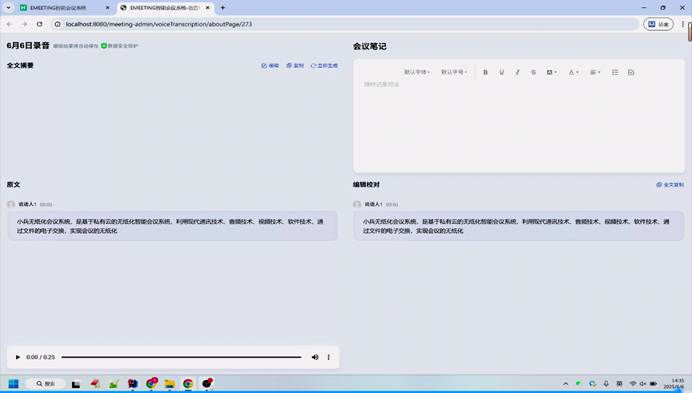
Task: Toggle underline formatting in notes toolbar
Action: click(501, 72)
